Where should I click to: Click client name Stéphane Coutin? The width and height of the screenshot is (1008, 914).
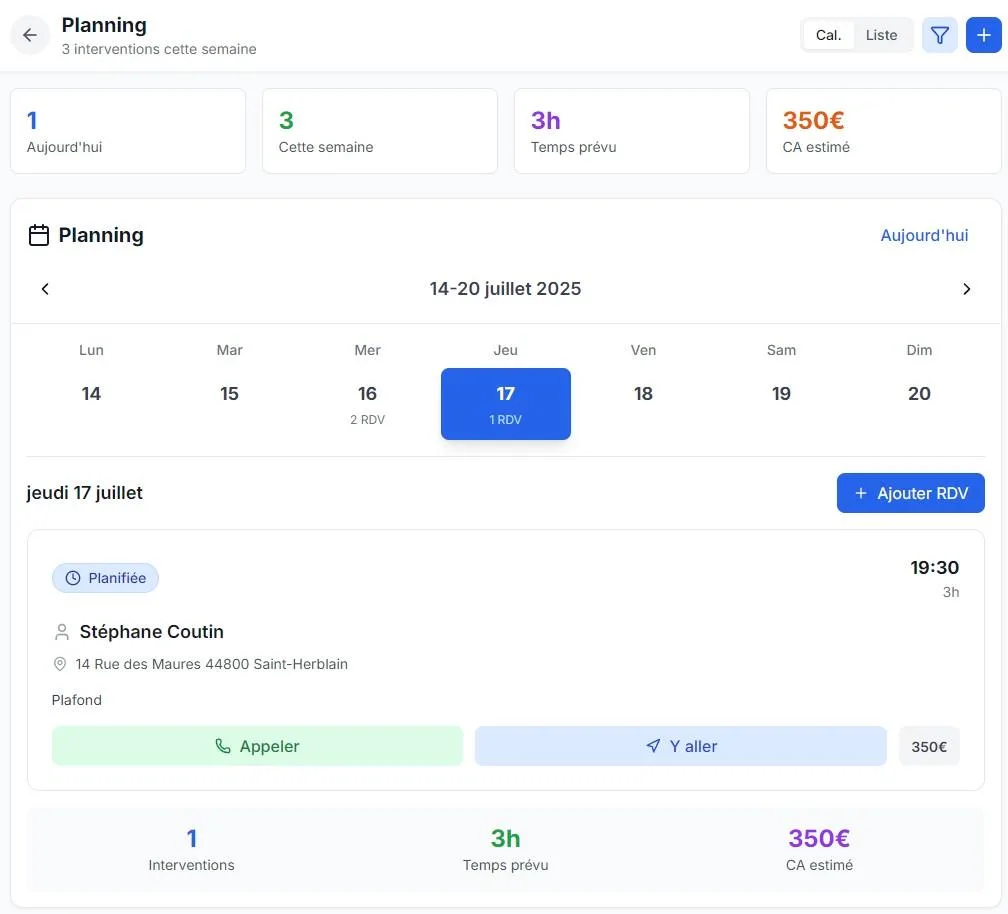click(x=152, y=632)
